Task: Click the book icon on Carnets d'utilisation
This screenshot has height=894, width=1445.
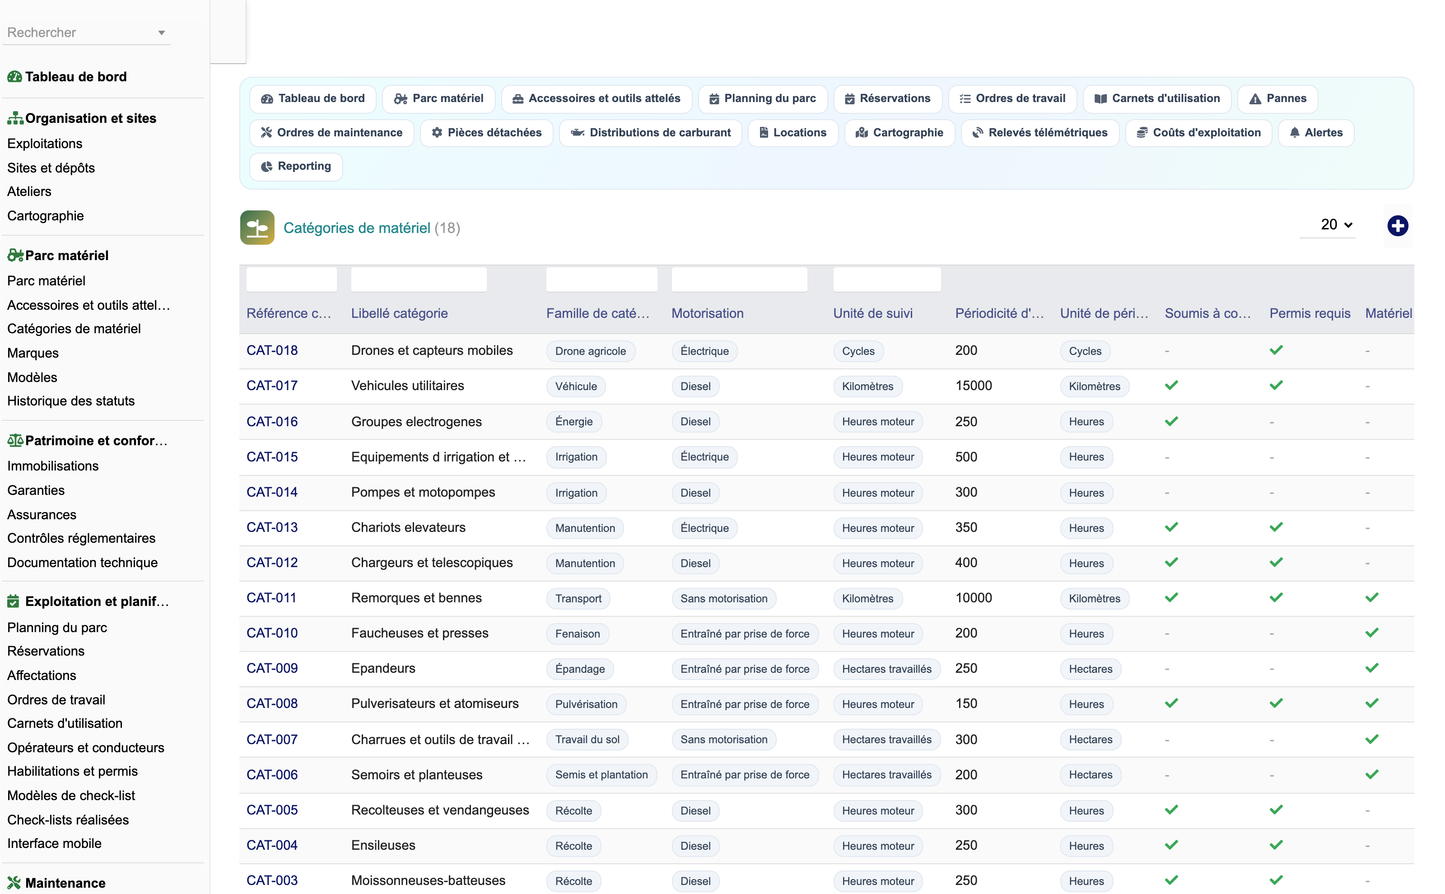Action: point(1101,99)
